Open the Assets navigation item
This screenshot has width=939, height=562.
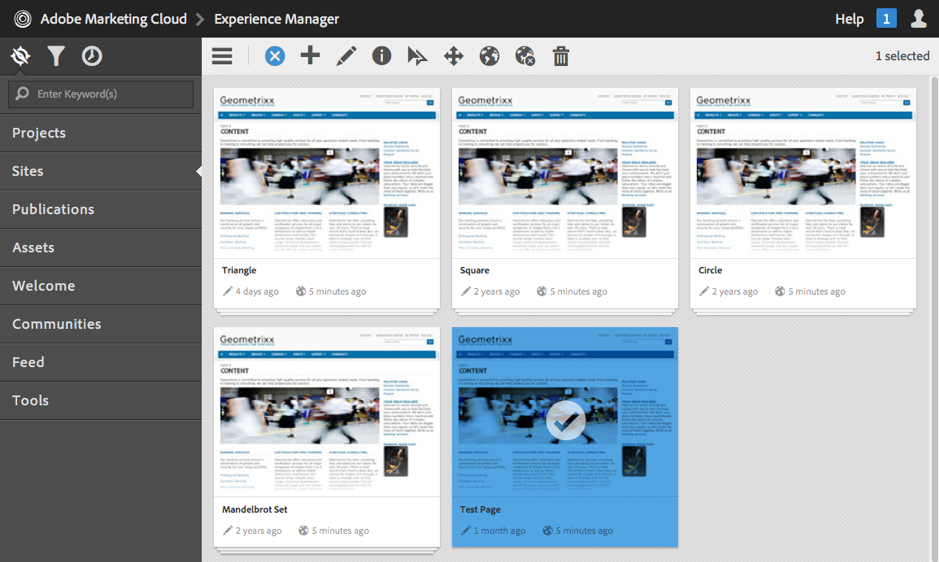click(33, 247)
